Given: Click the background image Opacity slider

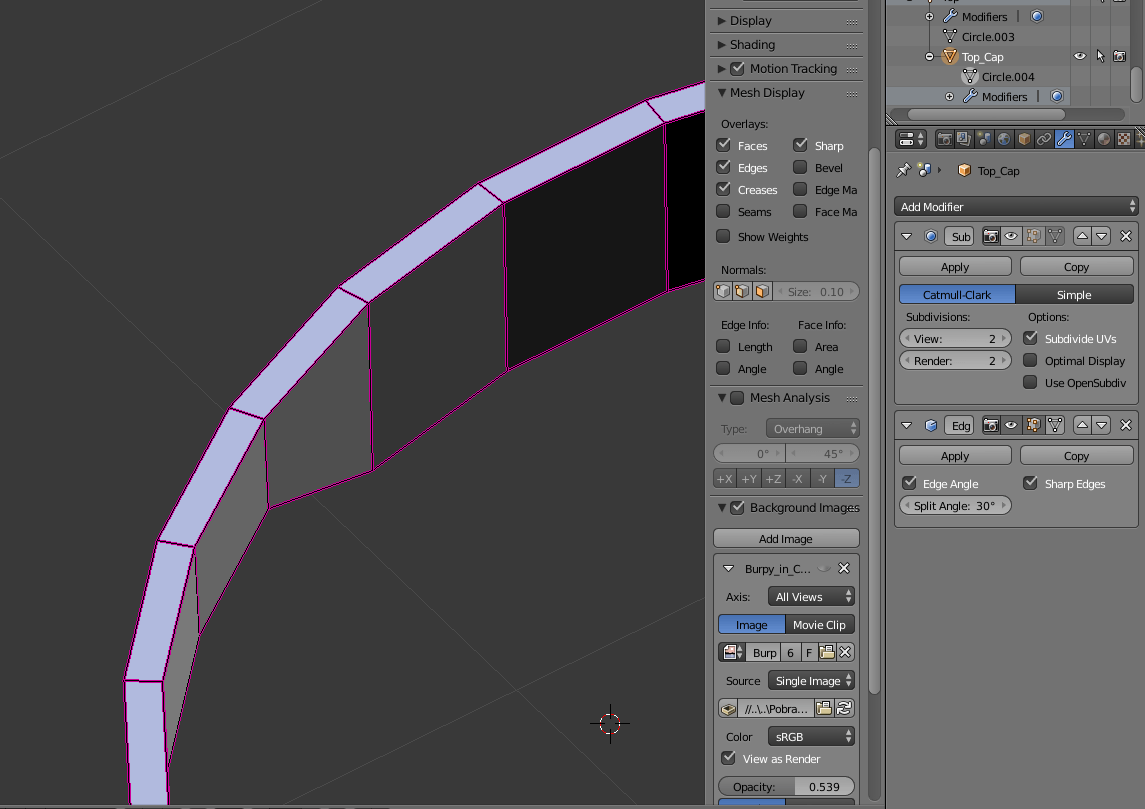Looking at the screenshot, I should [x=786, y=787].
